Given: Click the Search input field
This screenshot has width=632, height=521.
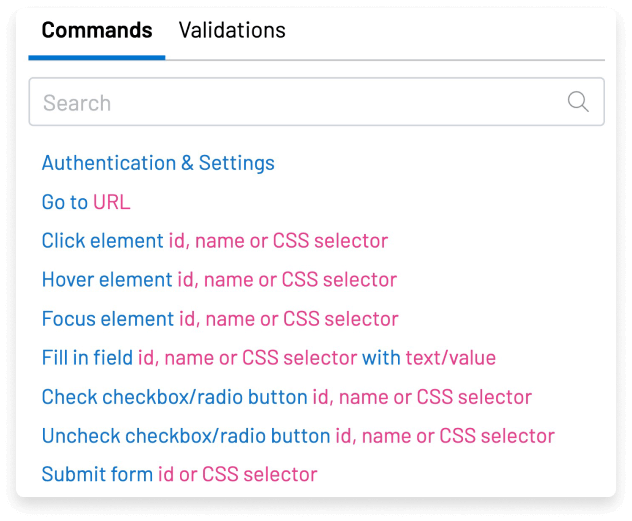Looking at the screenshot, I should pos(300,102).
